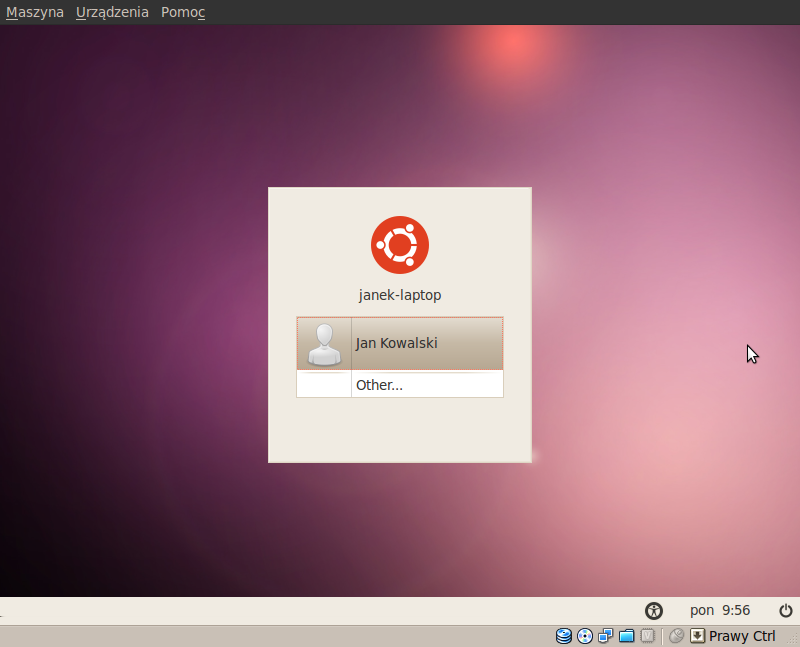Open the accessibility preferences icon
The height and width of the screenshot is (647, 800).
(x=654, y=610)
